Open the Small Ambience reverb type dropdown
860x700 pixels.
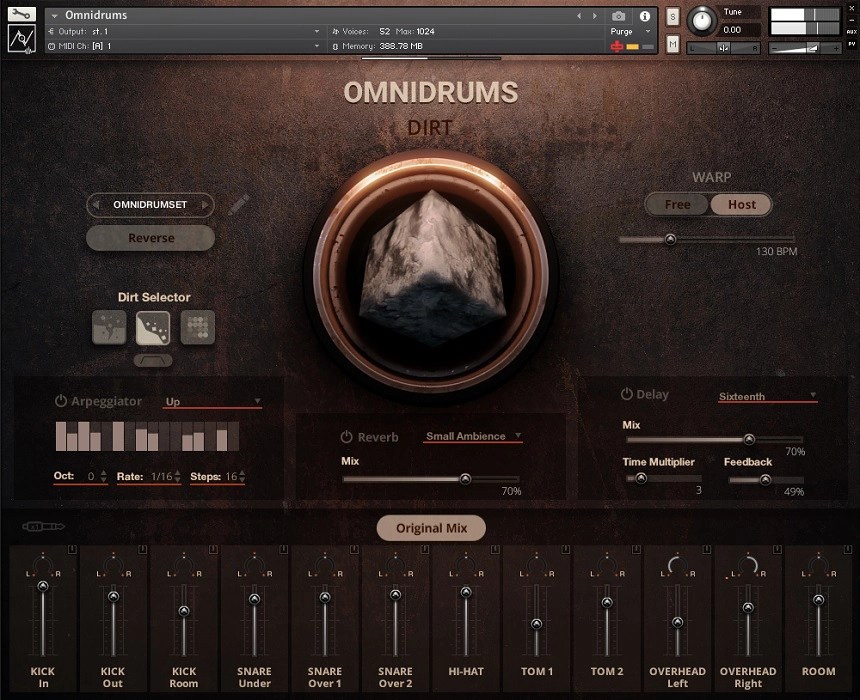click(x=471, y=436)
